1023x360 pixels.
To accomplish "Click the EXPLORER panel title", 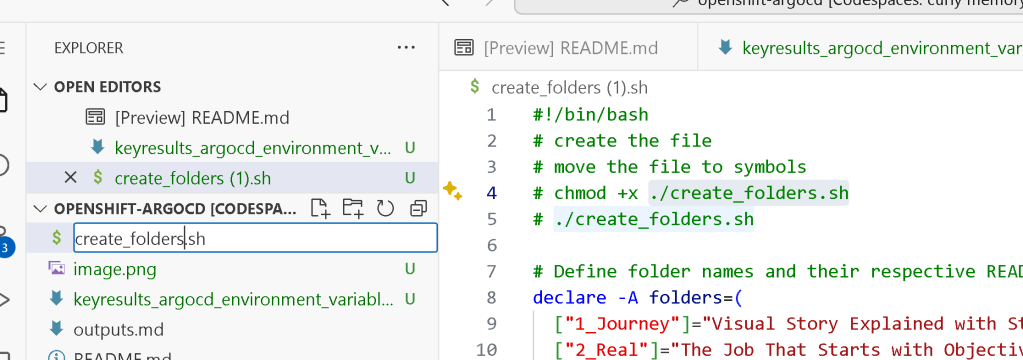I will pos(89,48).
